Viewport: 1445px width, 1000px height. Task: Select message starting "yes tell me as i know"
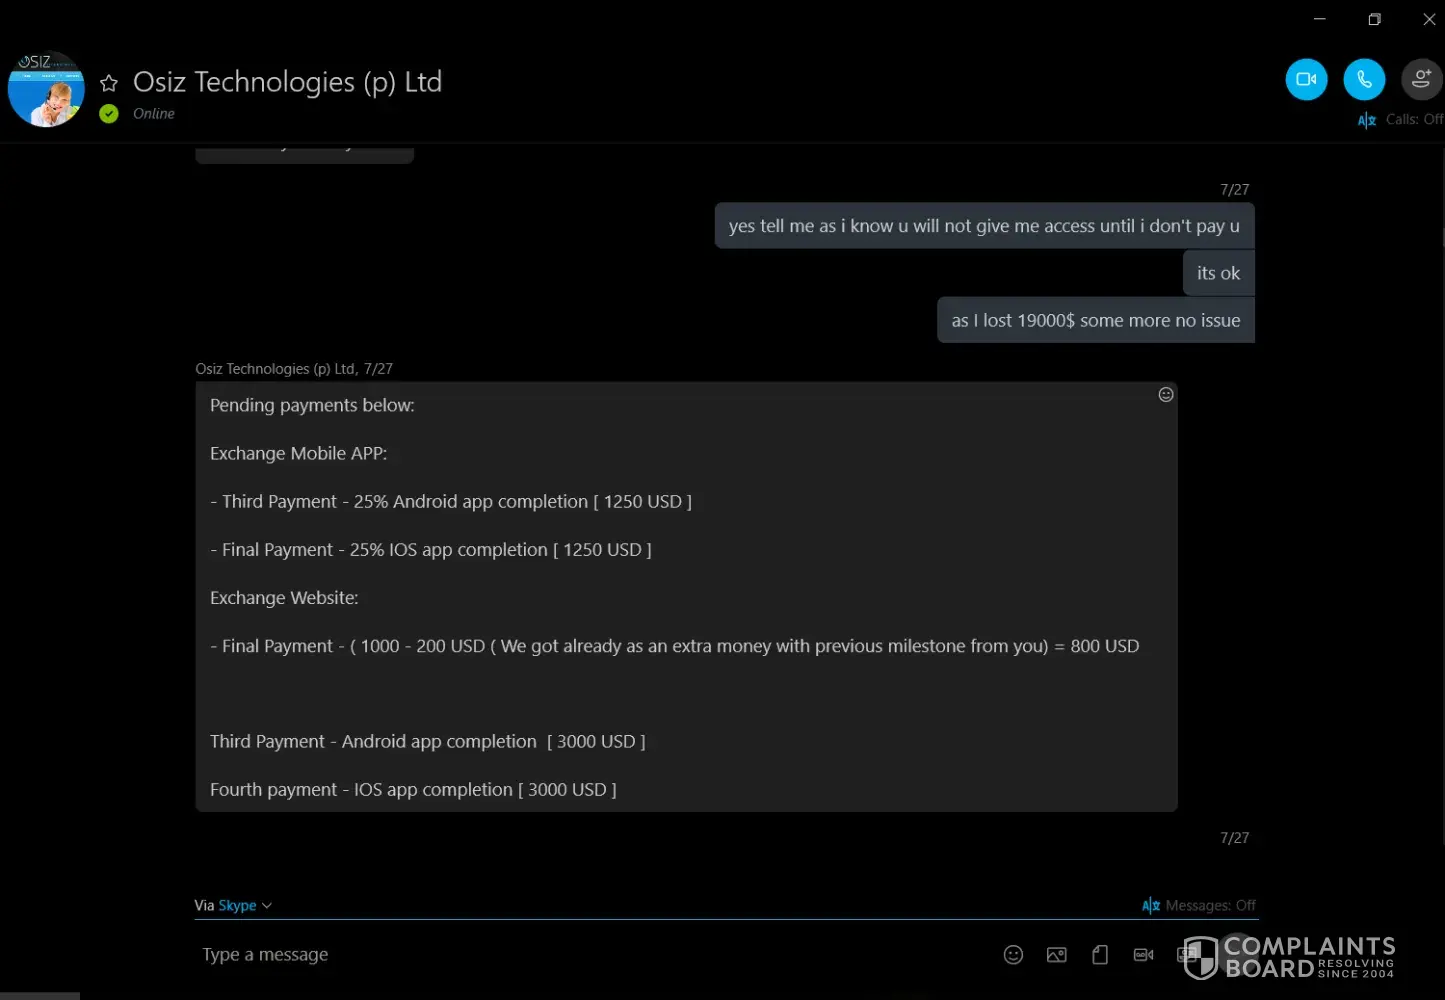coord(984,226)
